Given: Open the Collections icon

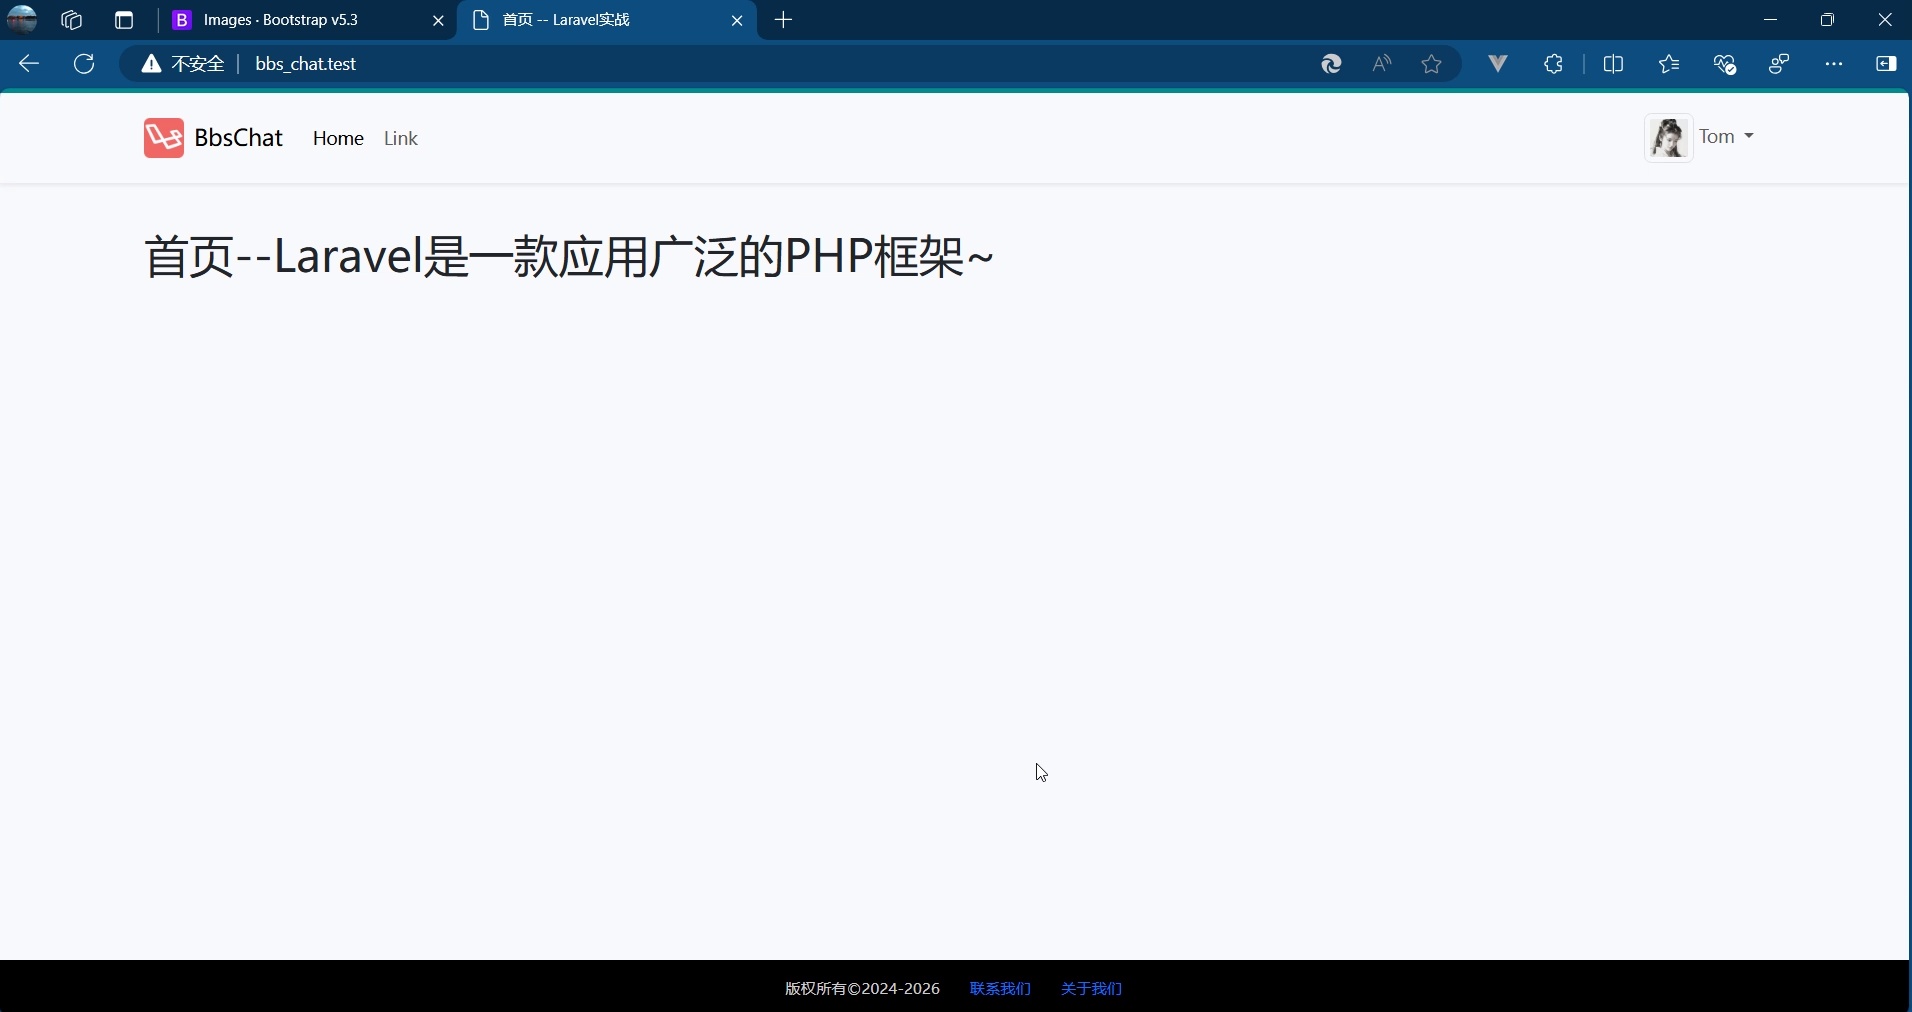Looking at the screenshot, I should point(1670,64).
